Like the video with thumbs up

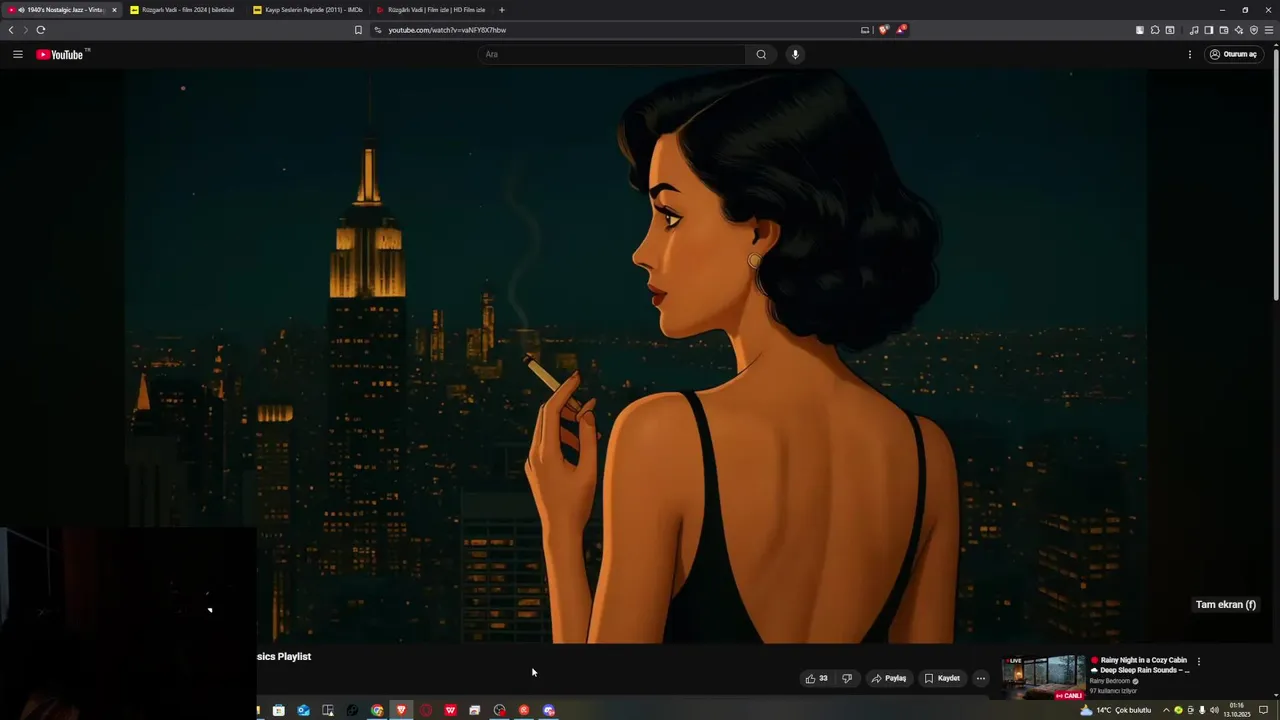[x=816, y=678]
